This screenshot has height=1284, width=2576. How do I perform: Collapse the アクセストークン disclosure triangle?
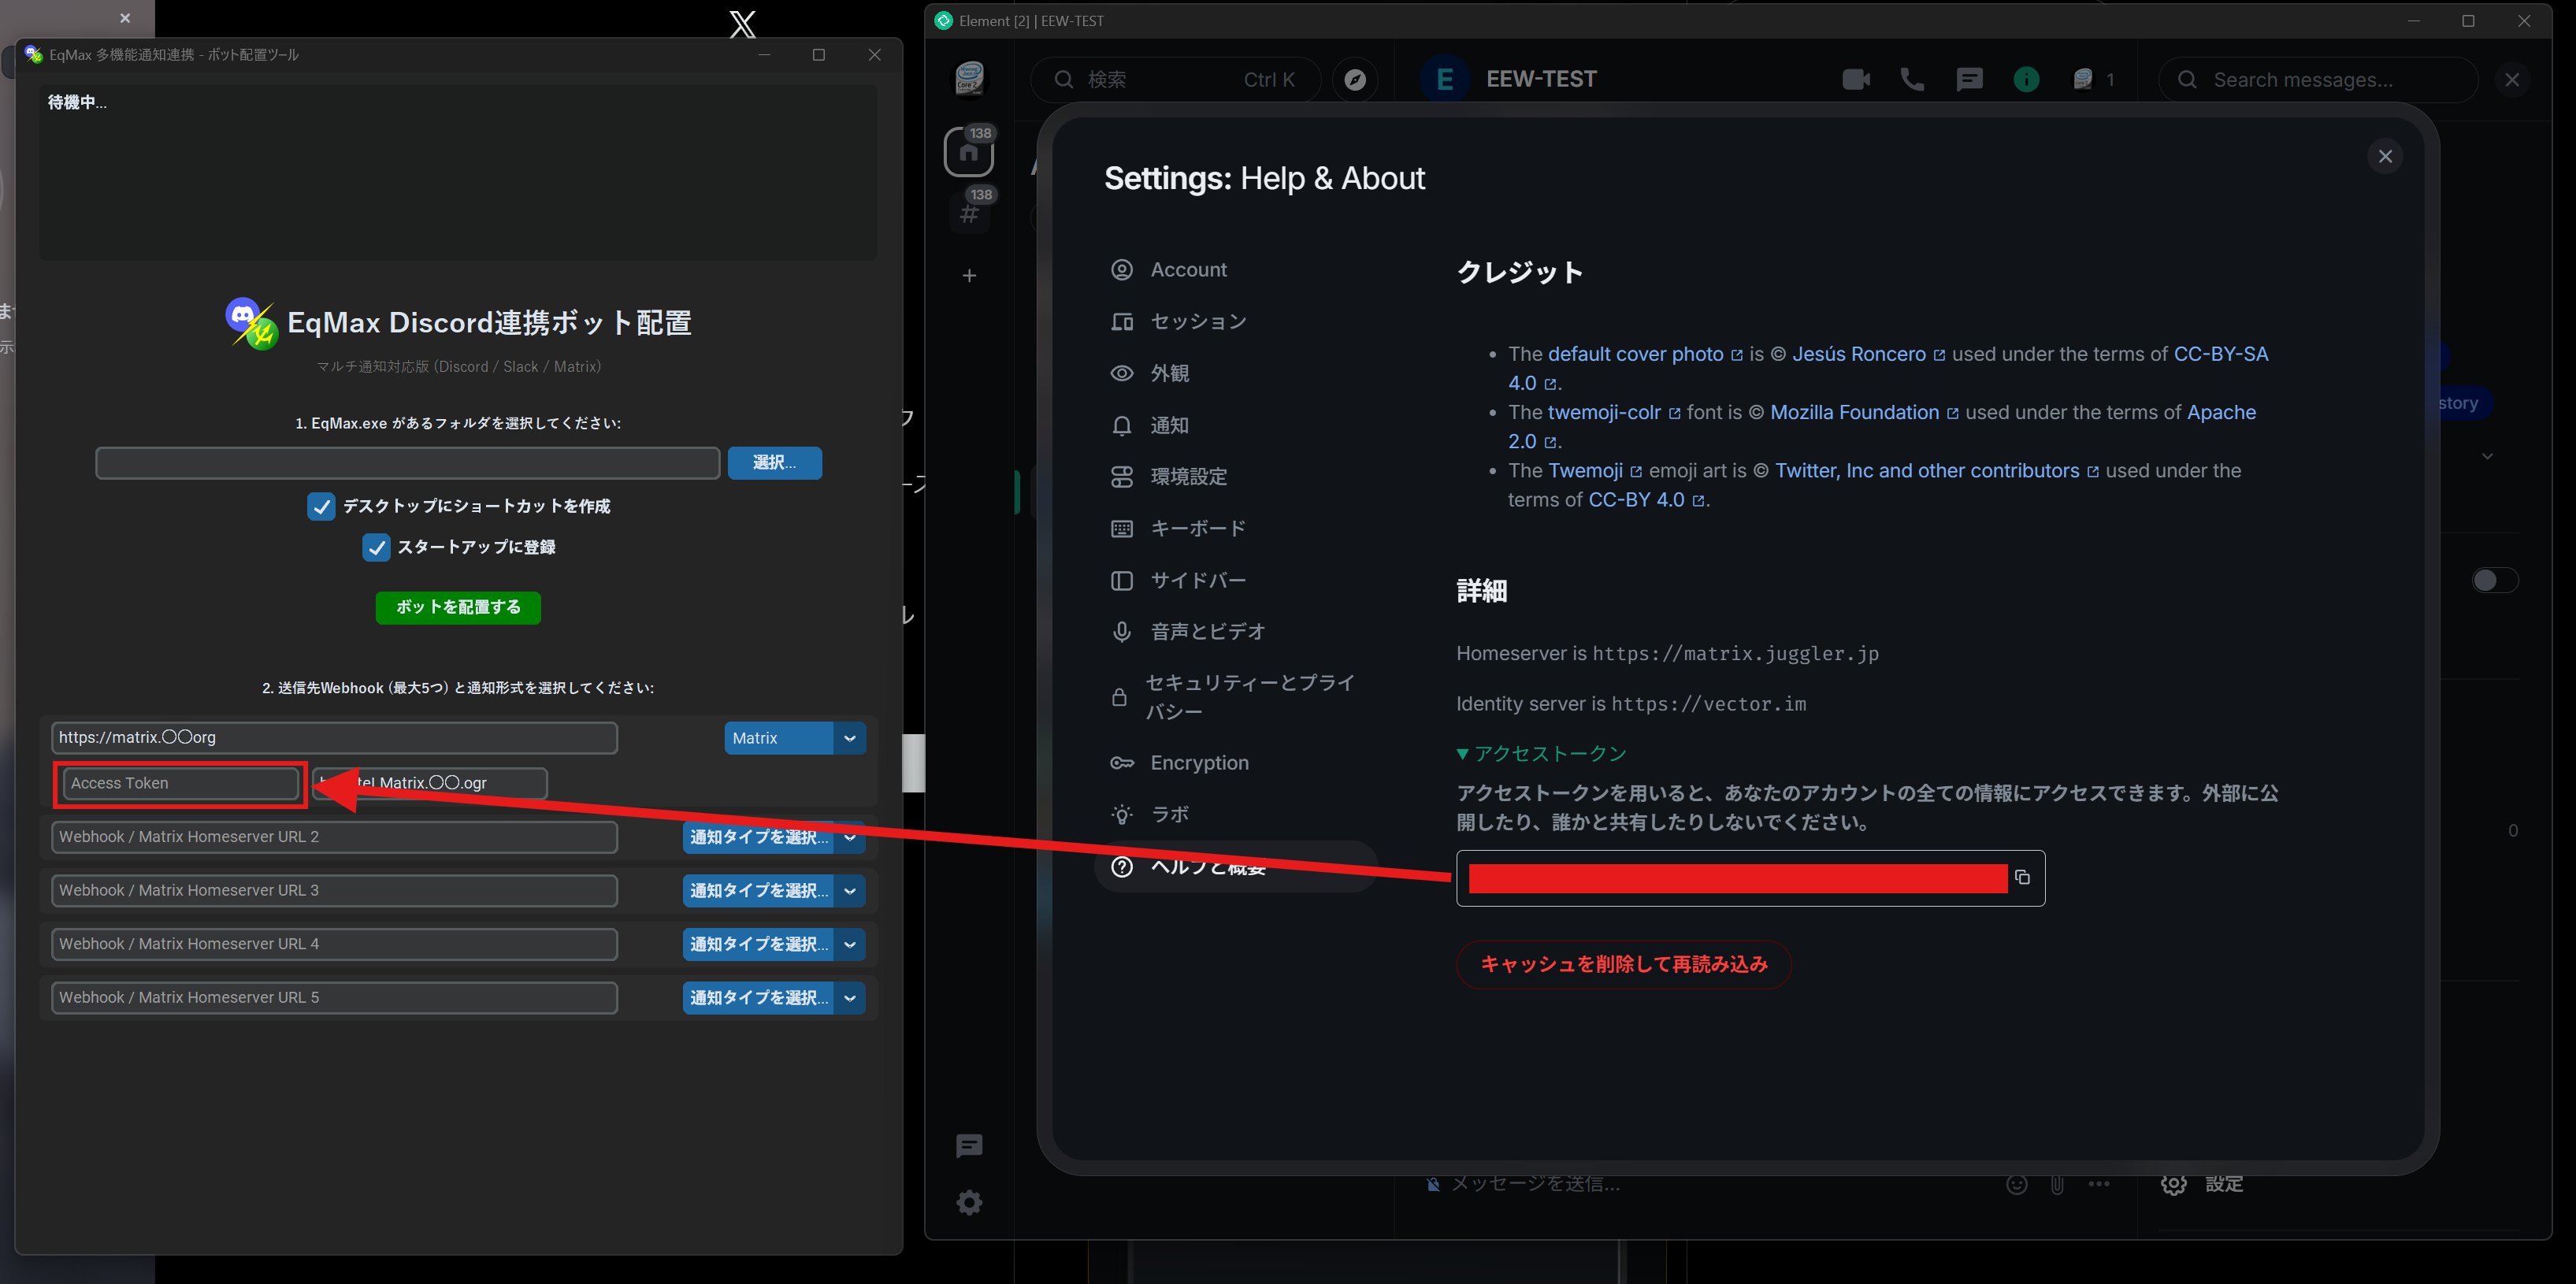point(1463,753)
